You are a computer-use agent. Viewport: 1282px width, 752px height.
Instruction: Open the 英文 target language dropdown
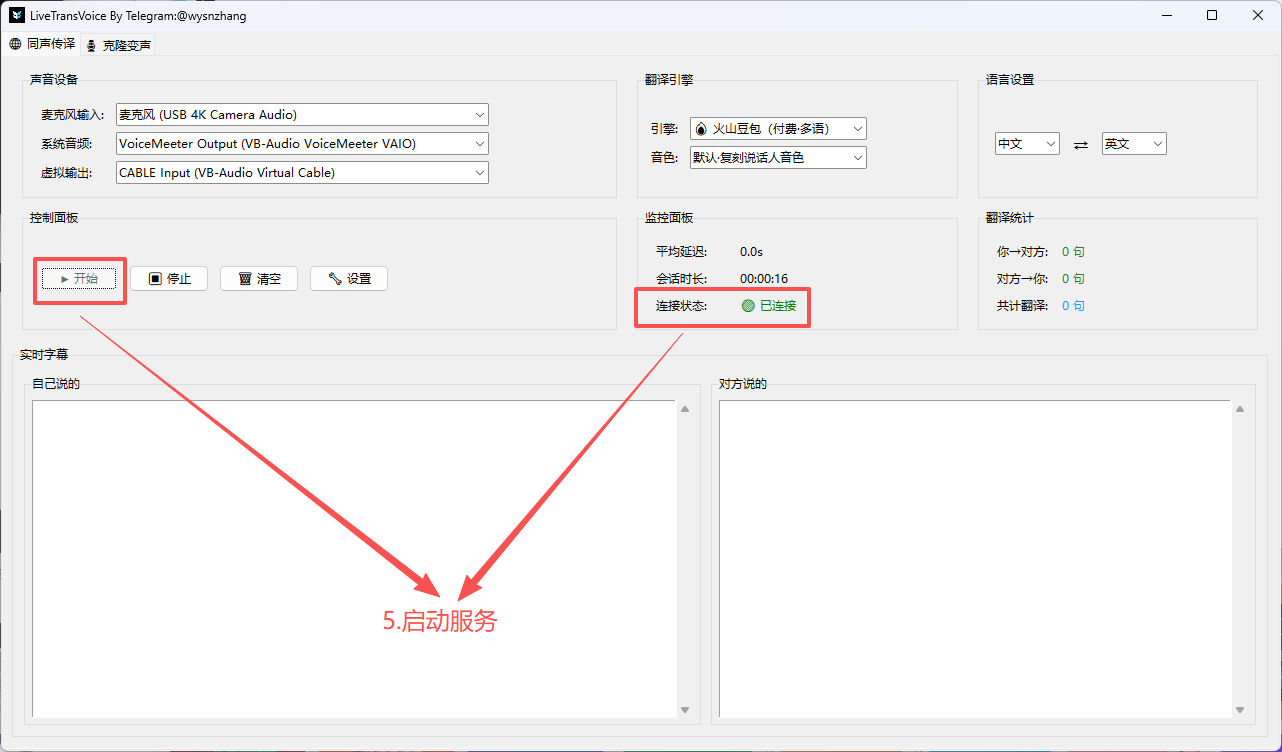1134,144
